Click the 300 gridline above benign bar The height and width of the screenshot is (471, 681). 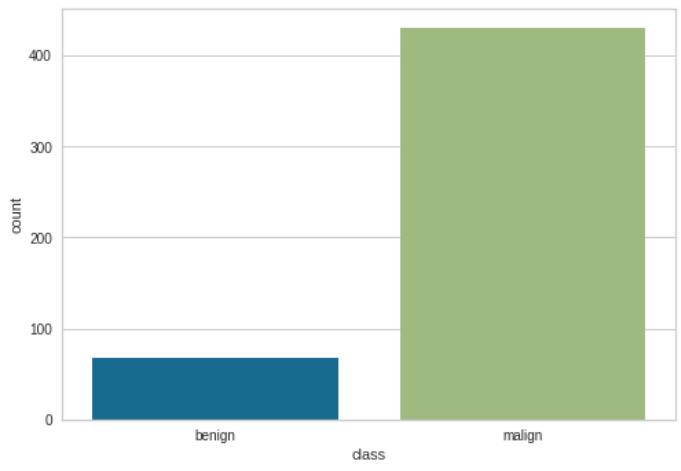pyautogui.click(x=215, y=147)
